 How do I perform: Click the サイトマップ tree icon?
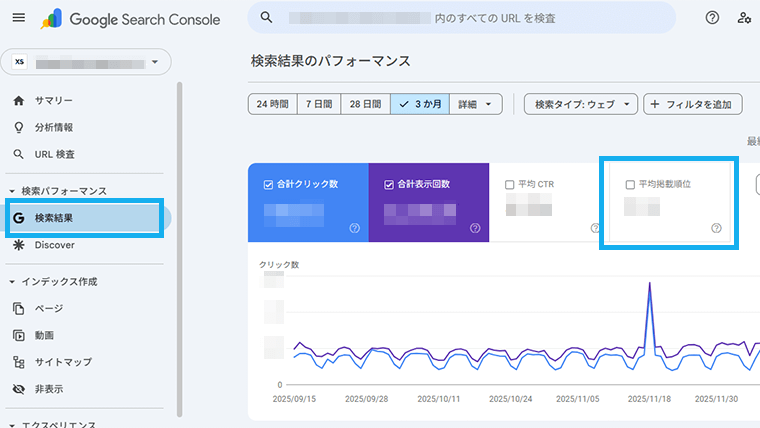click(18, 362)
